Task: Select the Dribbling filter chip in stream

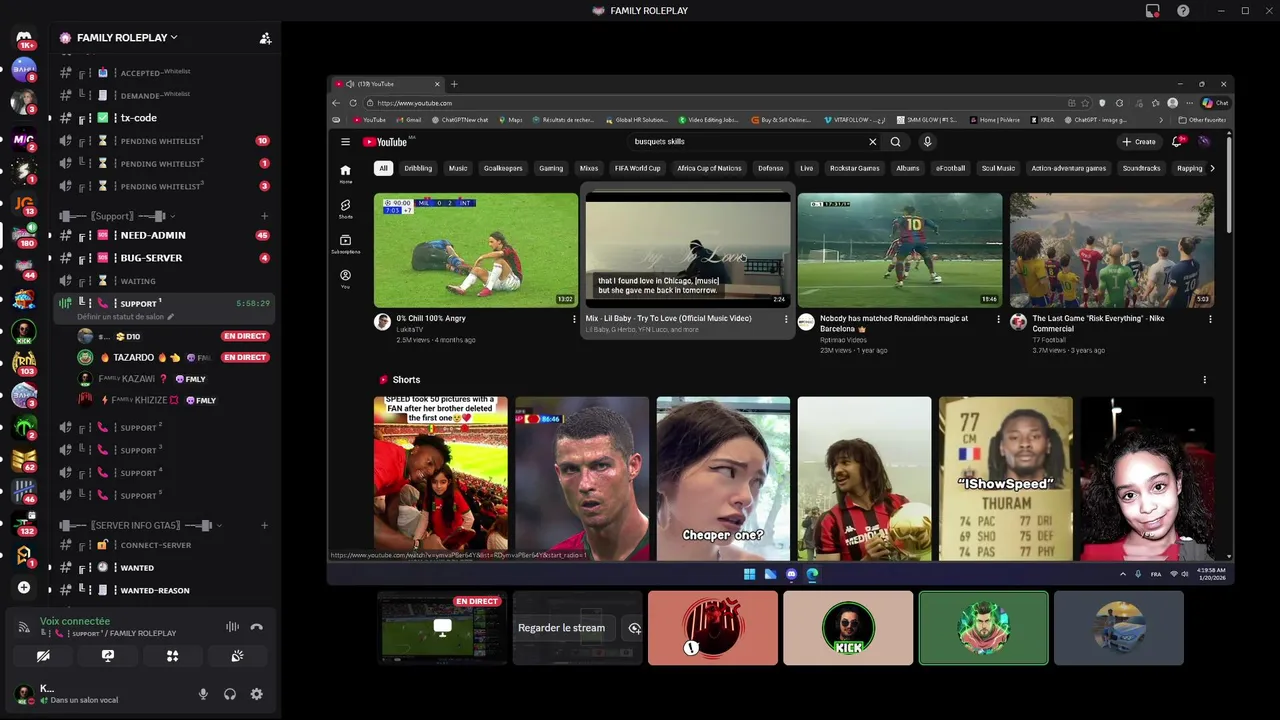Action: pos(418,168)
